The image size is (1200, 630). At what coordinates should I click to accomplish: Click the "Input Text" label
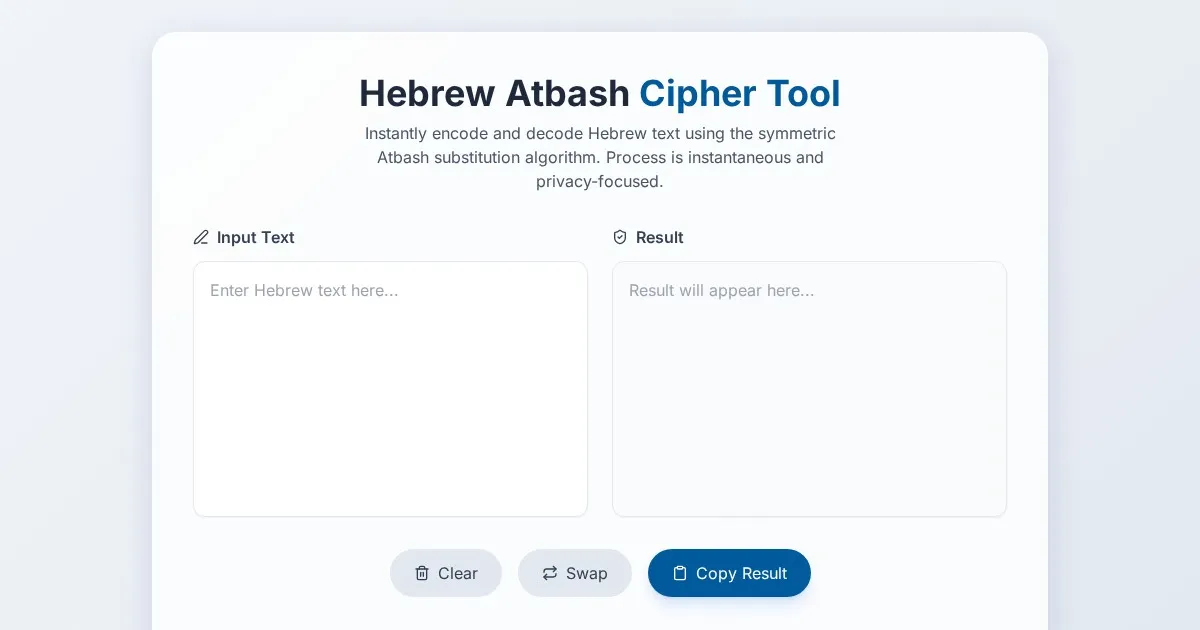coord(255,237)
